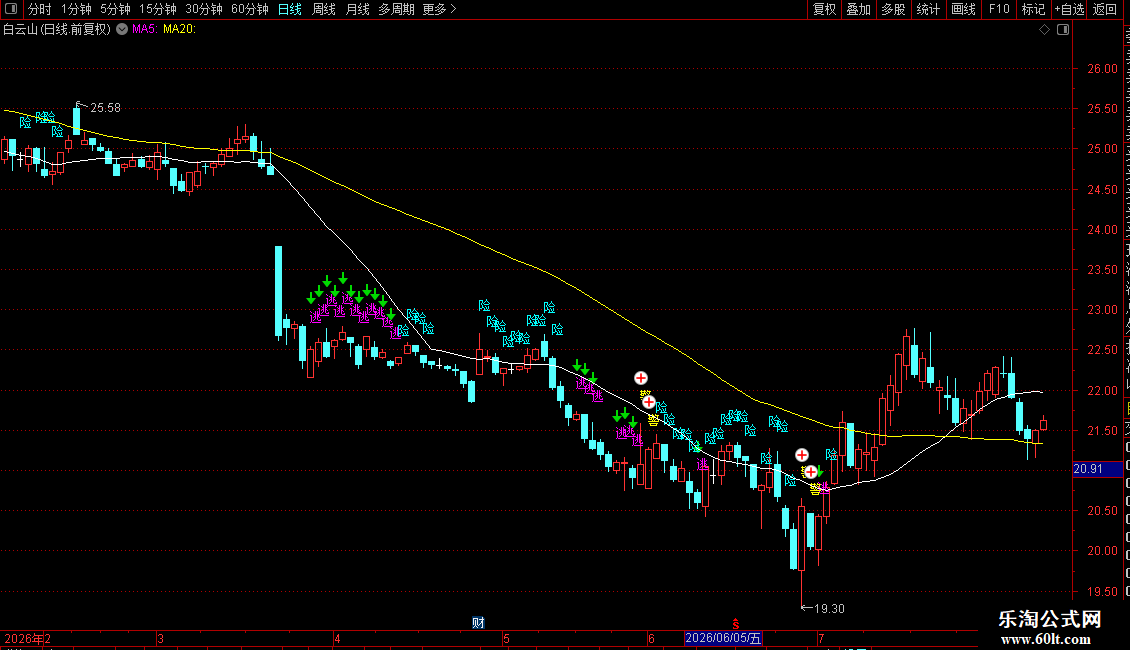This screenshot has width=1130, height=650.
Task: Click the 22.00 price axis label
Action: tap(1102, 391)
